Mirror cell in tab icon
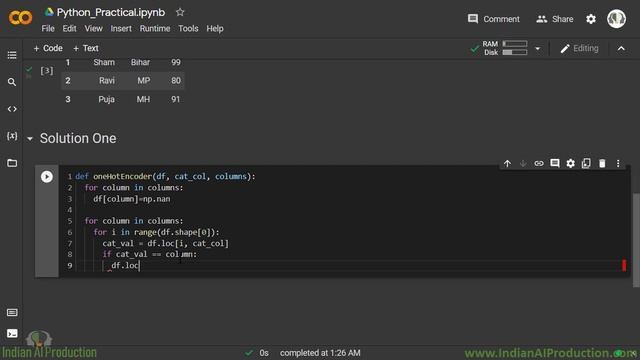This screenshot has height=360, width=640. pos(586,164)
